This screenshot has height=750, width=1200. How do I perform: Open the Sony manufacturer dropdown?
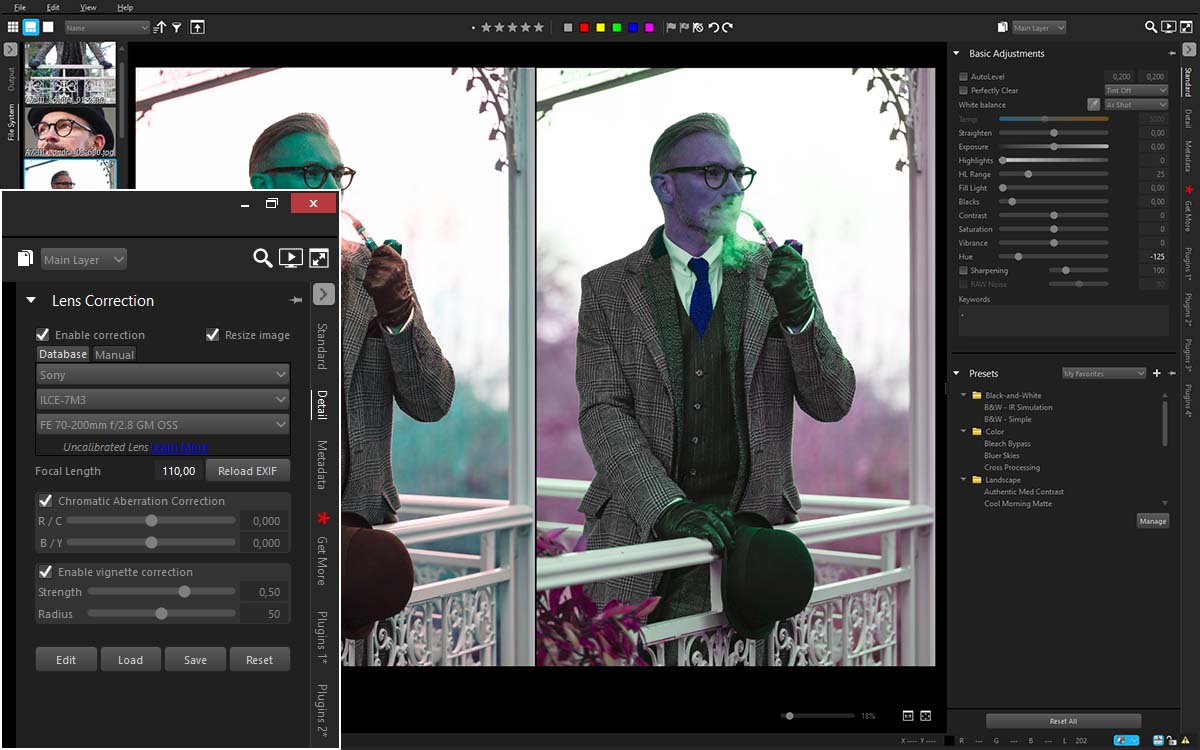[x=162, y=375]
